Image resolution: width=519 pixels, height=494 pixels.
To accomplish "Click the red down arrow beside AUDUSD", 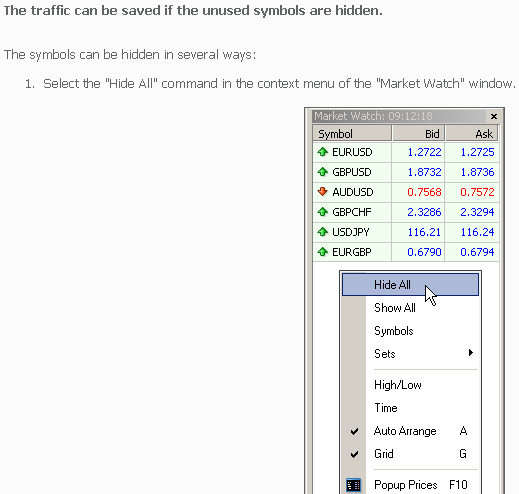I will (x=322, y=192).
